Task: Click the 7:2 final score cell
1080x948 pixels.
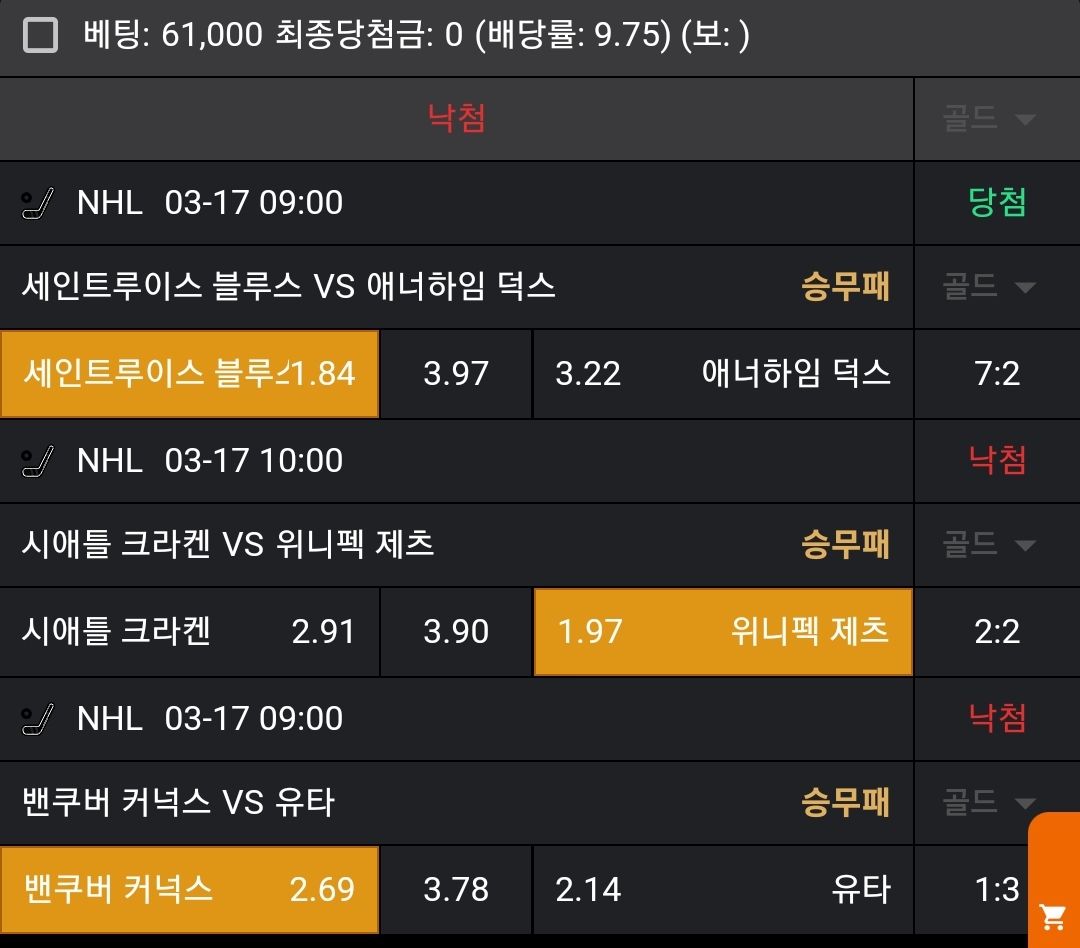Action: (997, 374)
